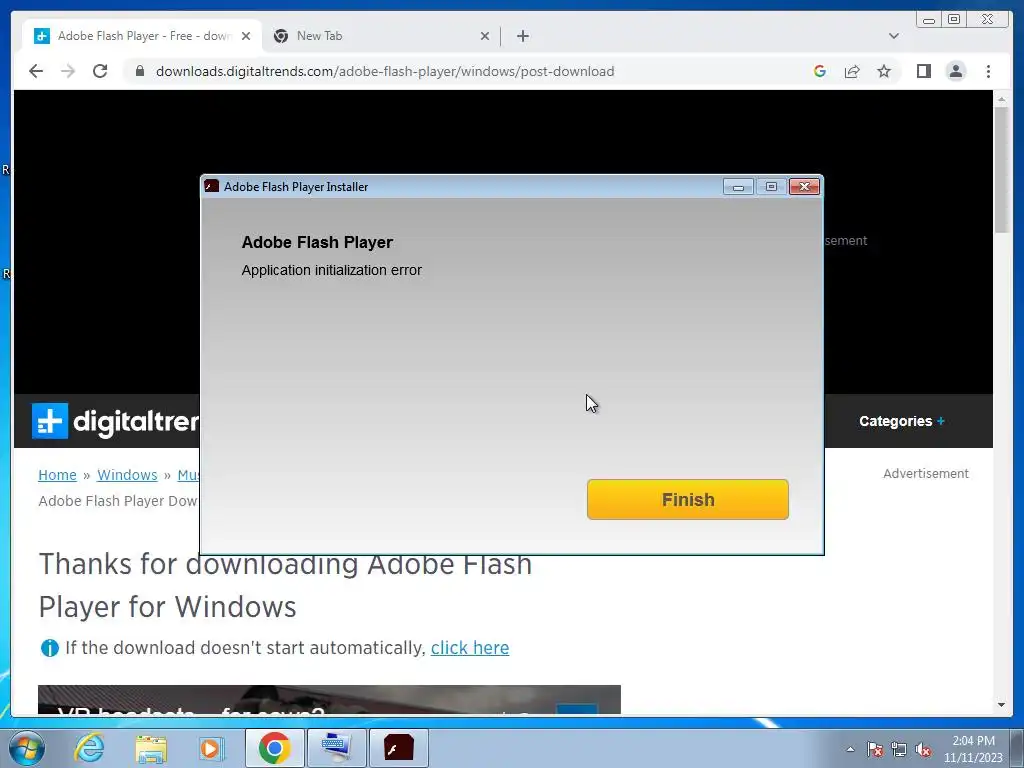Maximize the Flash Player Installer window
Image resolution: width=1024 pixels, height=768 pixels.
[771, 187]
